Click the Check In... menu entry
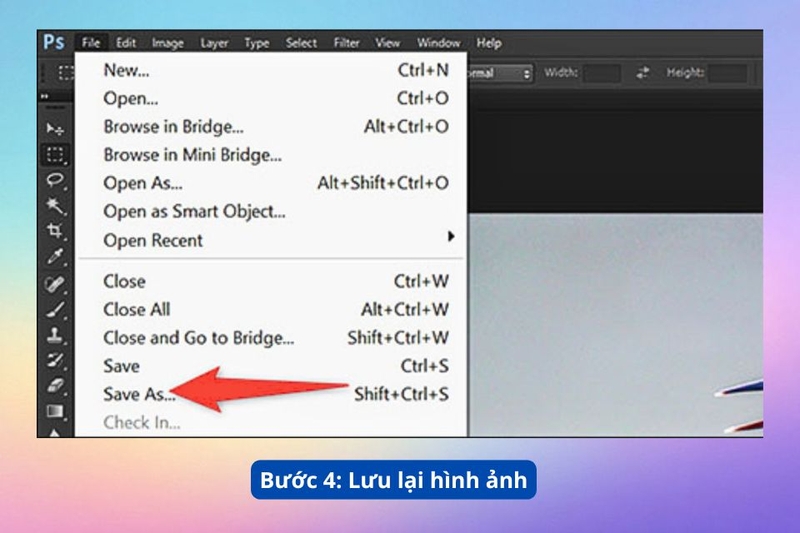800x533 pixels. point(271,423)
